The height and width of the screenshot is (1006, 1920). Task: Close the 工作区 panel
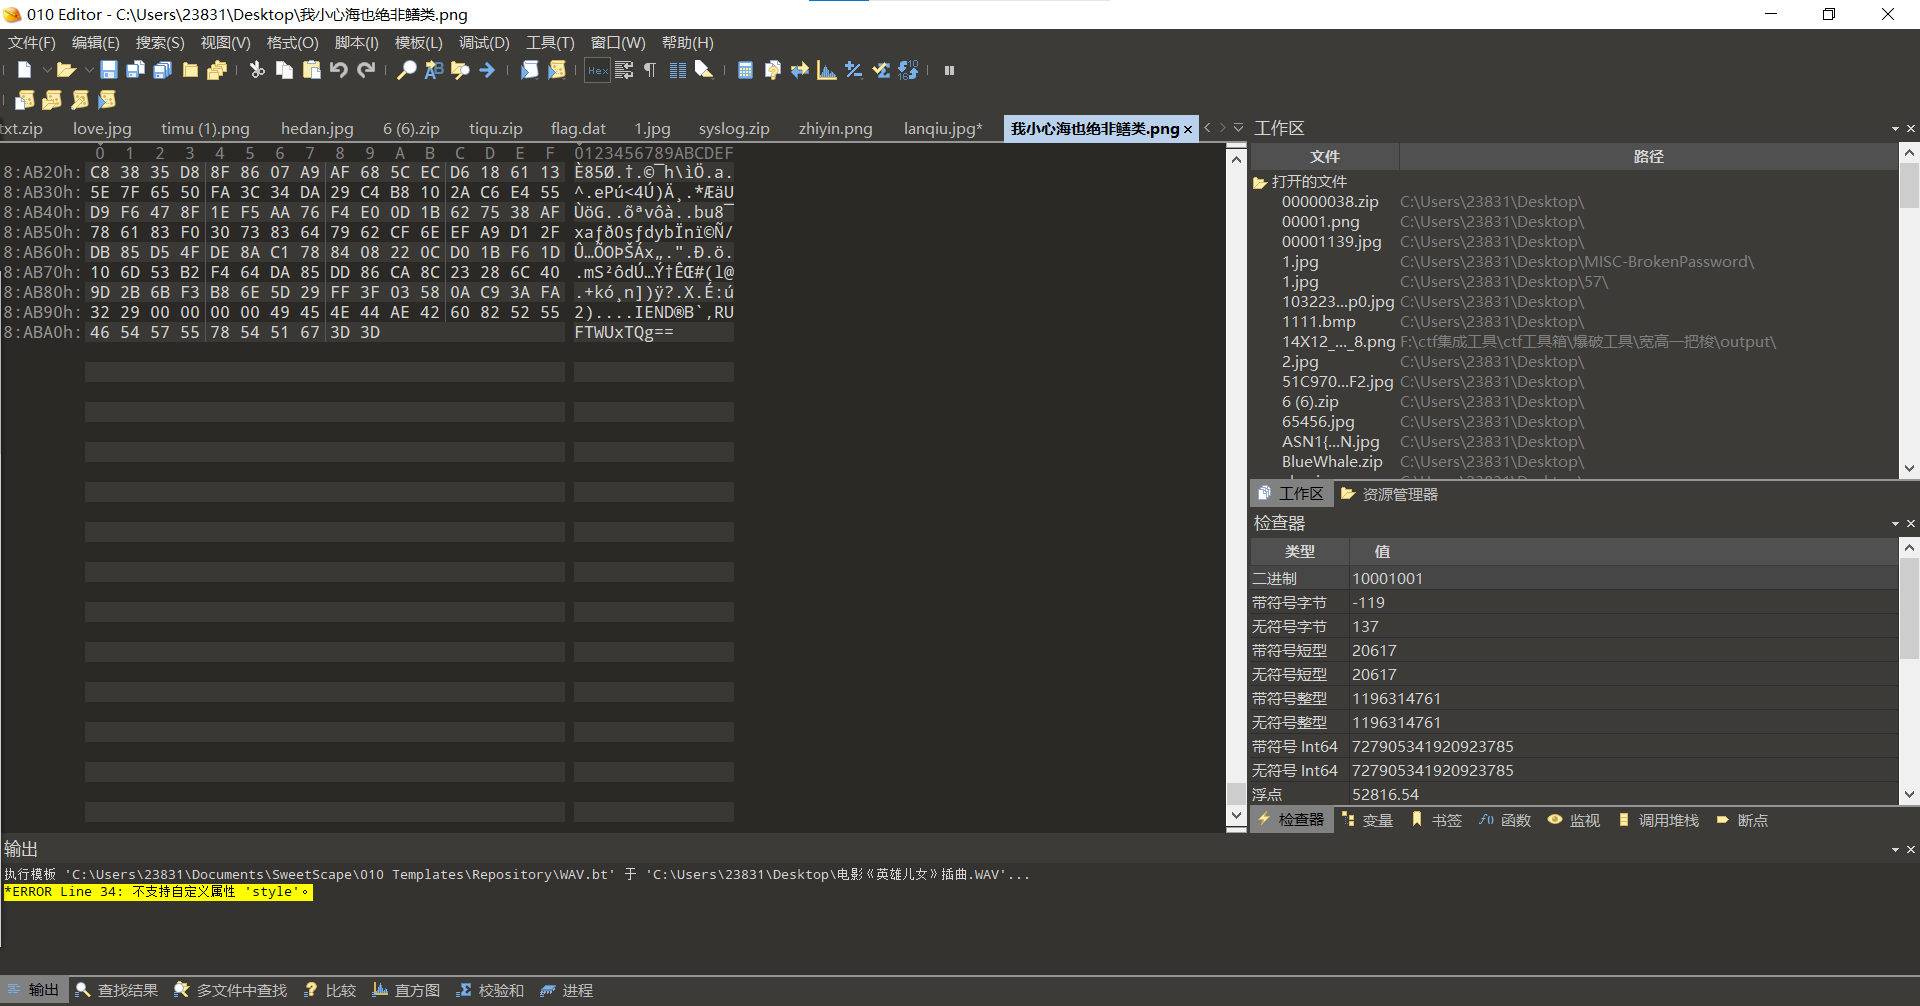click(x=1911, y=129)
